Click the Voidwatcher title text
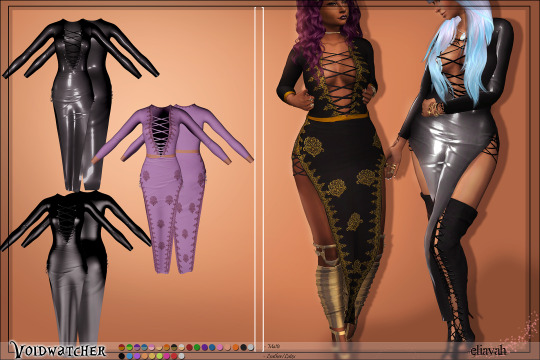 pos(58,350)
